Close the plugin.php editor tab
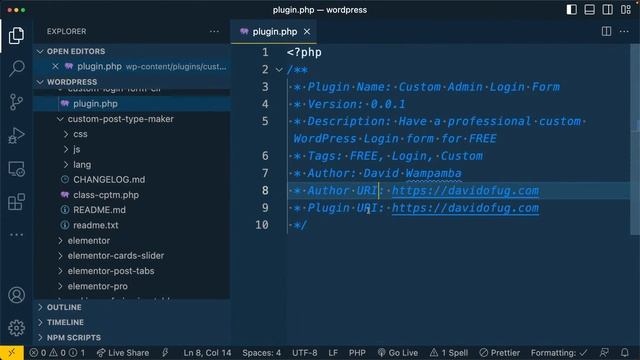 coord(307,31)
